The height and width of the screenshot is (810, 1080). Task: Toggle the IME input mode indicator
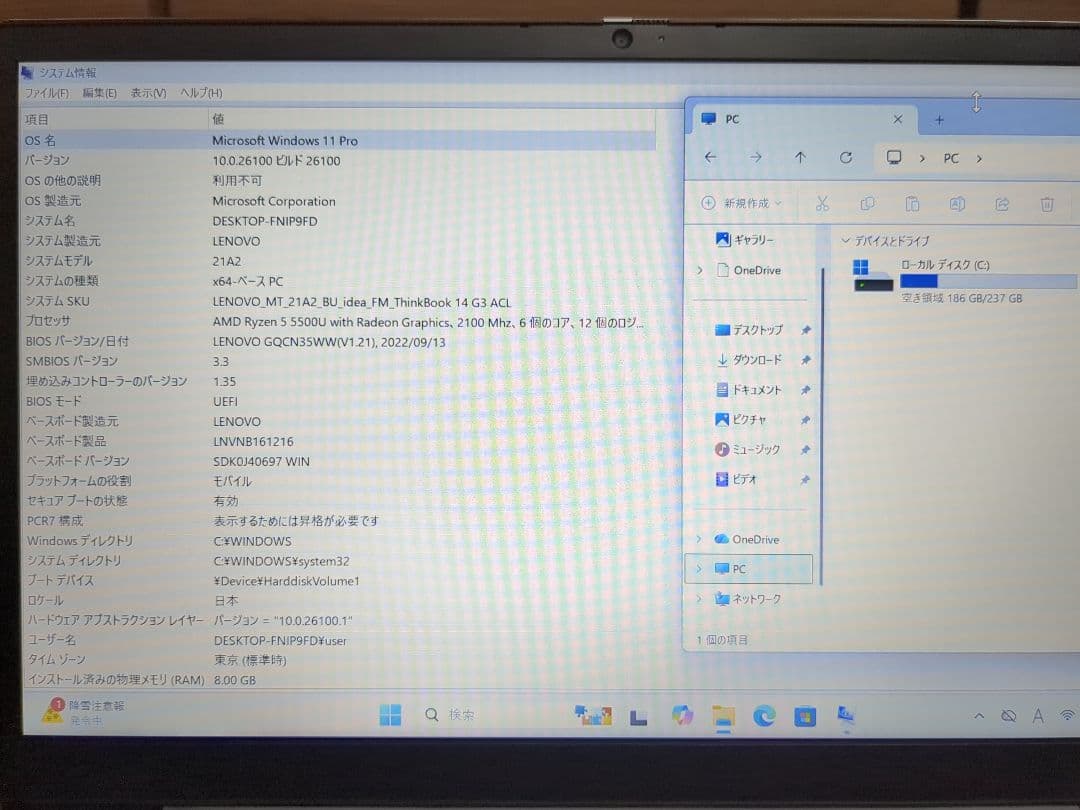pyautogui.click(x=1038, y=716)
